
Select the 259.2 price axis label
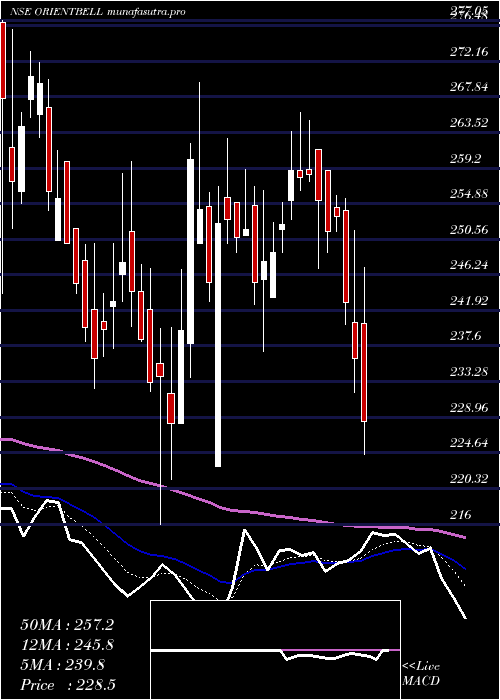(x=466, y=159)
